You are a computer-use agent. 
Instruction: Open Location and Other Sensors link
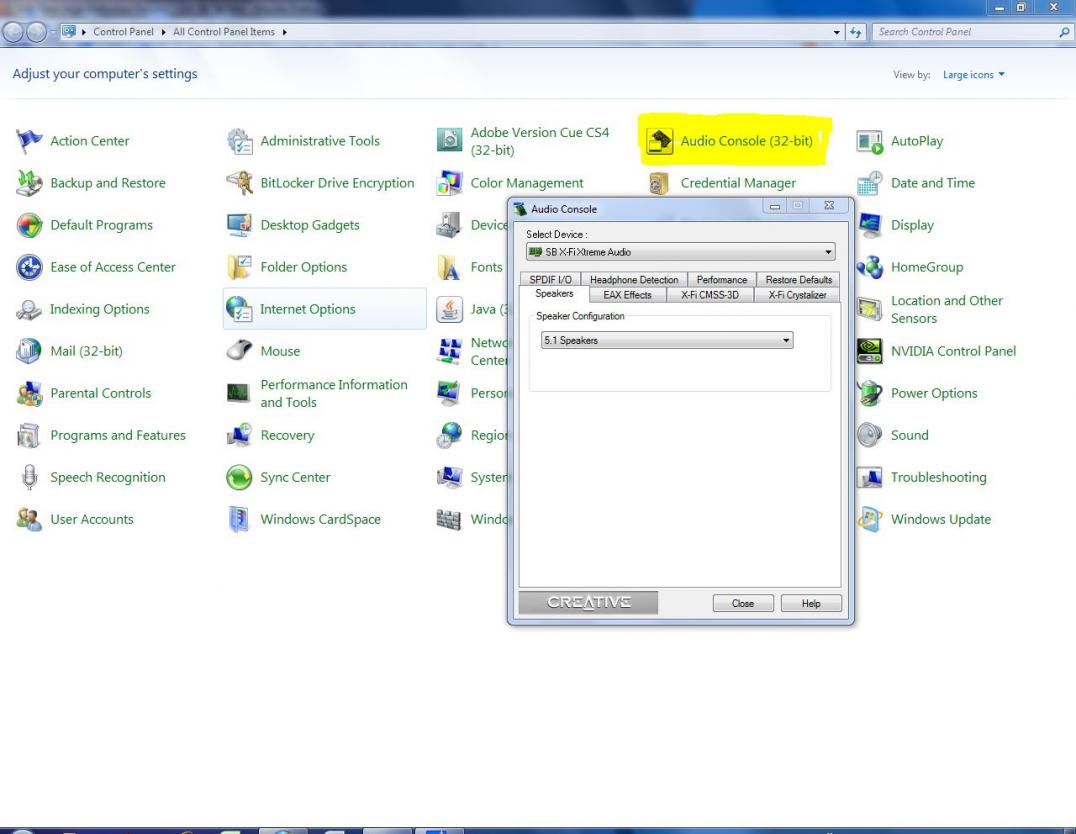[x=947, y=310]
